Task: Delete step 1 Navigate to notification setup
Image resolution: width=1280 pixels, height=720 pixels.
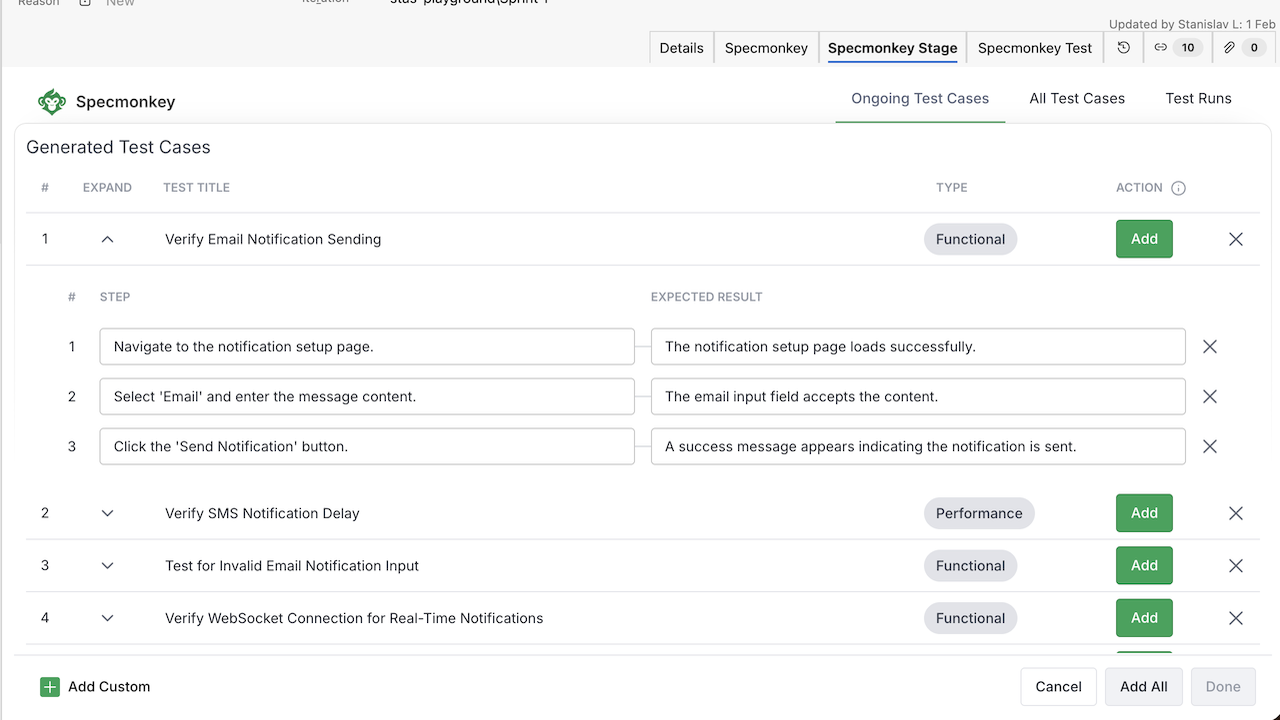Action: coord(1210,347)
